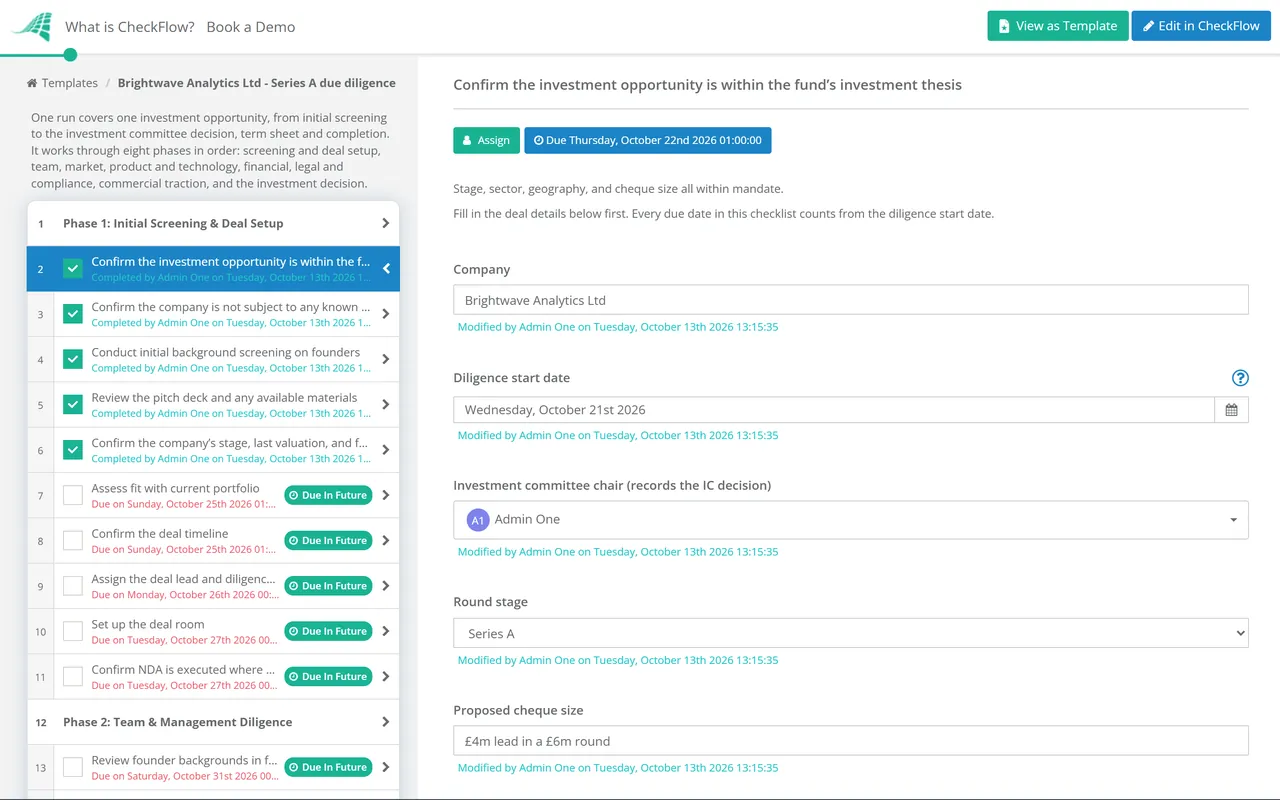Uncheck the 'Confirm the investment opportunity' task checkbox

pos(73,269)
